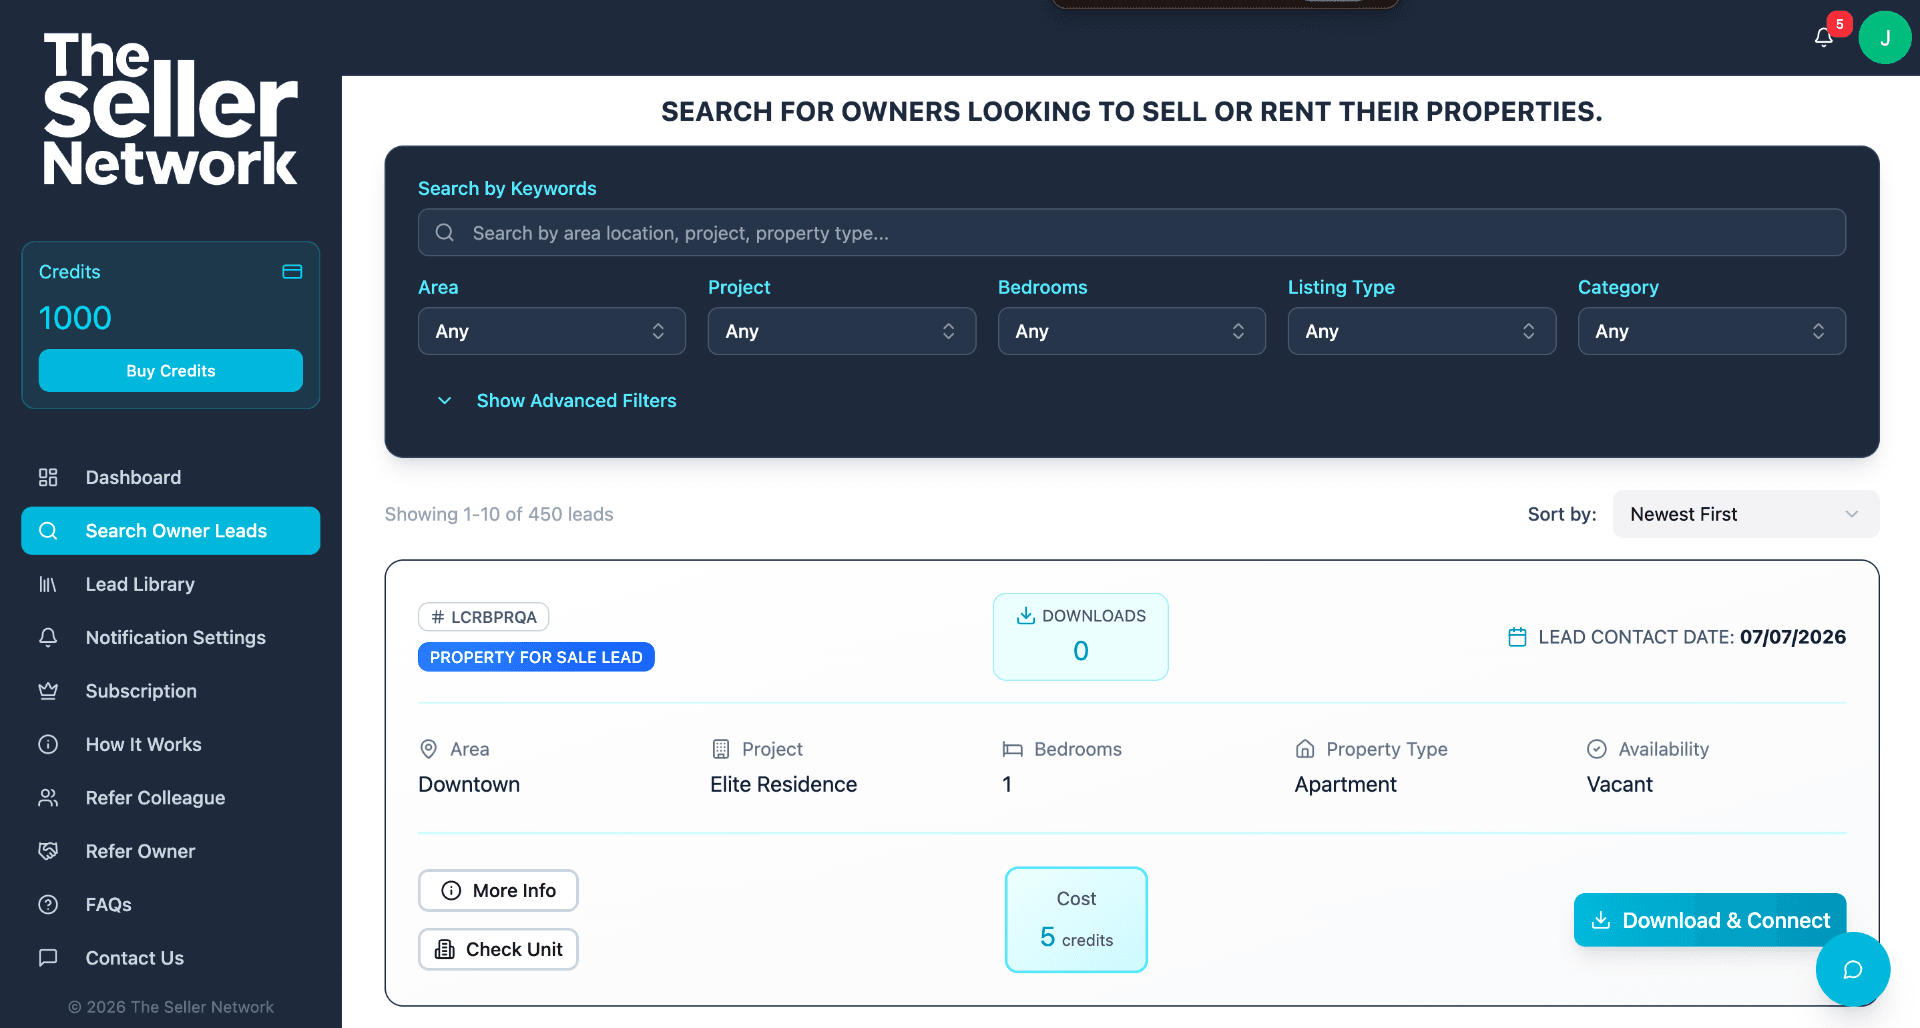
Task: Open Lead Library
Action: pyautogui.click(x=171, y=584)
